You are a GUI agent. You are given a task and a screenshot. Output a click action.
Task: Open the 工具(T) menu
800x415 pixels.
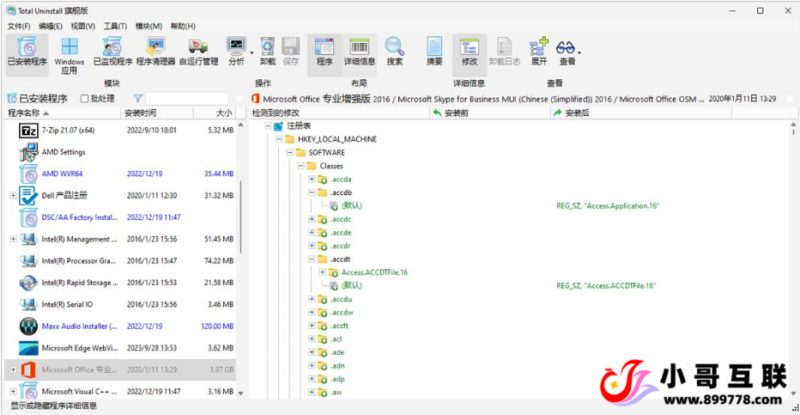(x=115, y=26)
